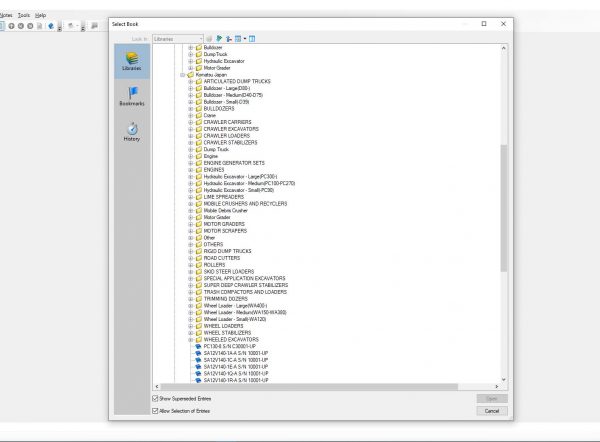Toggle Show Superseded Entries checkbox
This screenshot has height=442, width=600.
pyautogui.click(x=155, y=398)
